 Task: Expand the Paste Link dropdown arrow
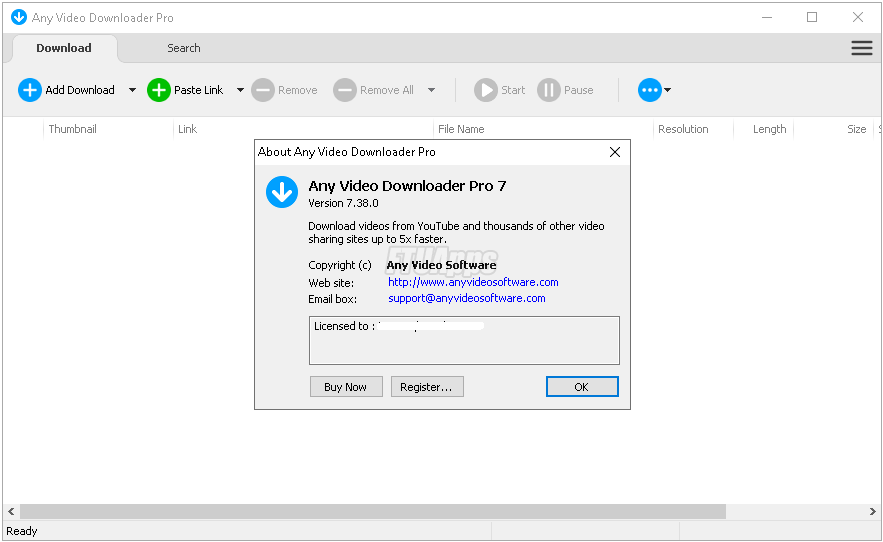240,90
